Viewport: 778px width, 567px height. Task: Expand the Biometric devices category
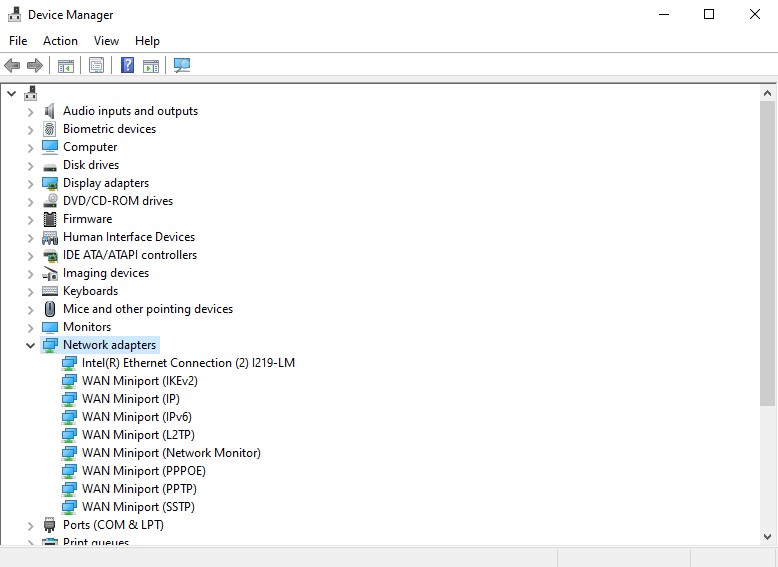(x=31, y=130)
